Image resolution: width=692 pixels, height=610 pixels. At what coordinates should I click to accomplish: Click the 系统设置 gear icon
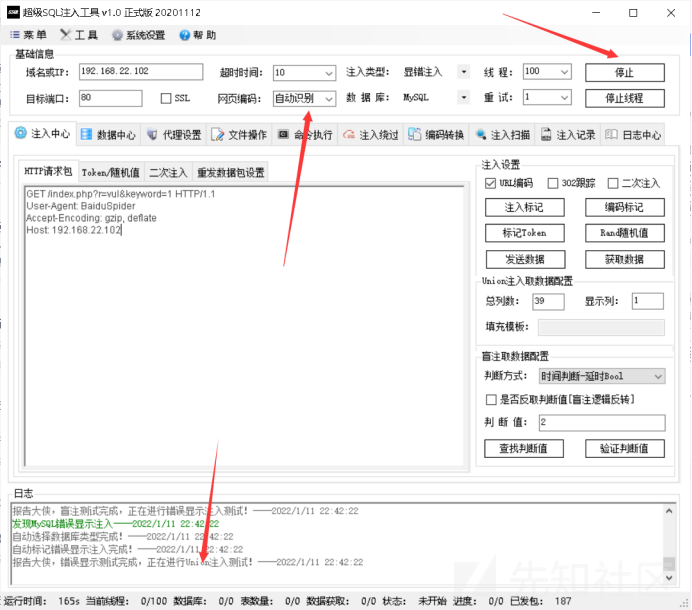(x=117, y=35)
